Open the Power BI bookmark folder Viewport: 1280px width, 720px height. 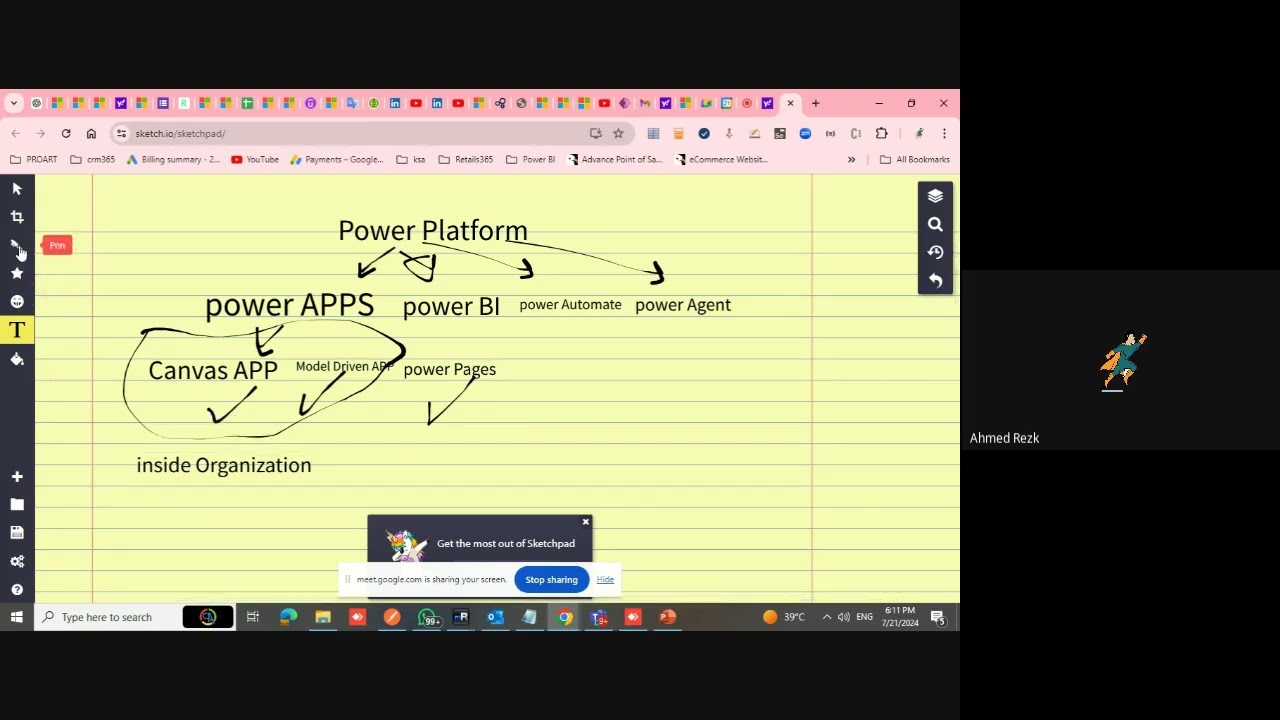(531, 159)
